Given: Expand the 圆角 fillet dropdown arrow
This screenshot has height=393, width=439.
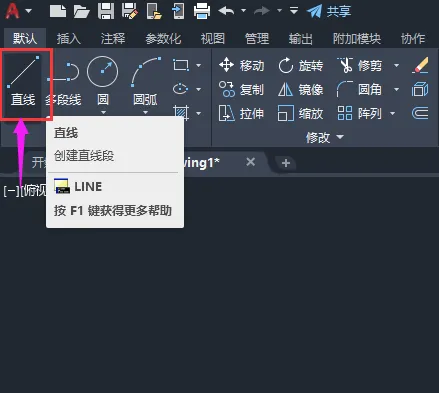Looking at the screenshot, I should [x=396, y=89].
